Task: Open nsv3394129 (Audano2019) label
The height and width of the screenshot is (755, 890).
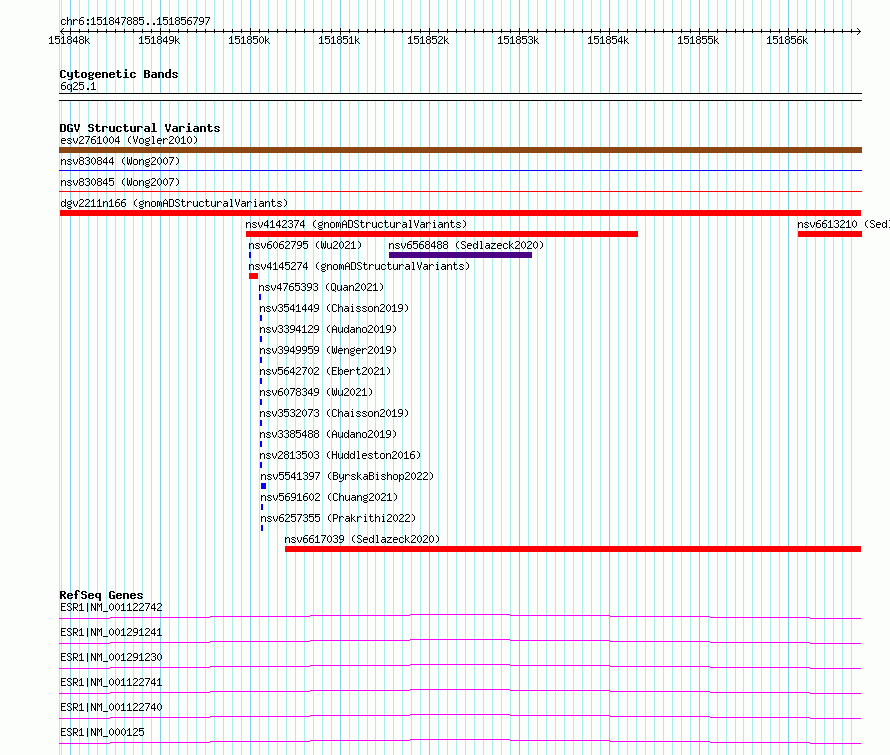Action: click(x=328, y=329)
